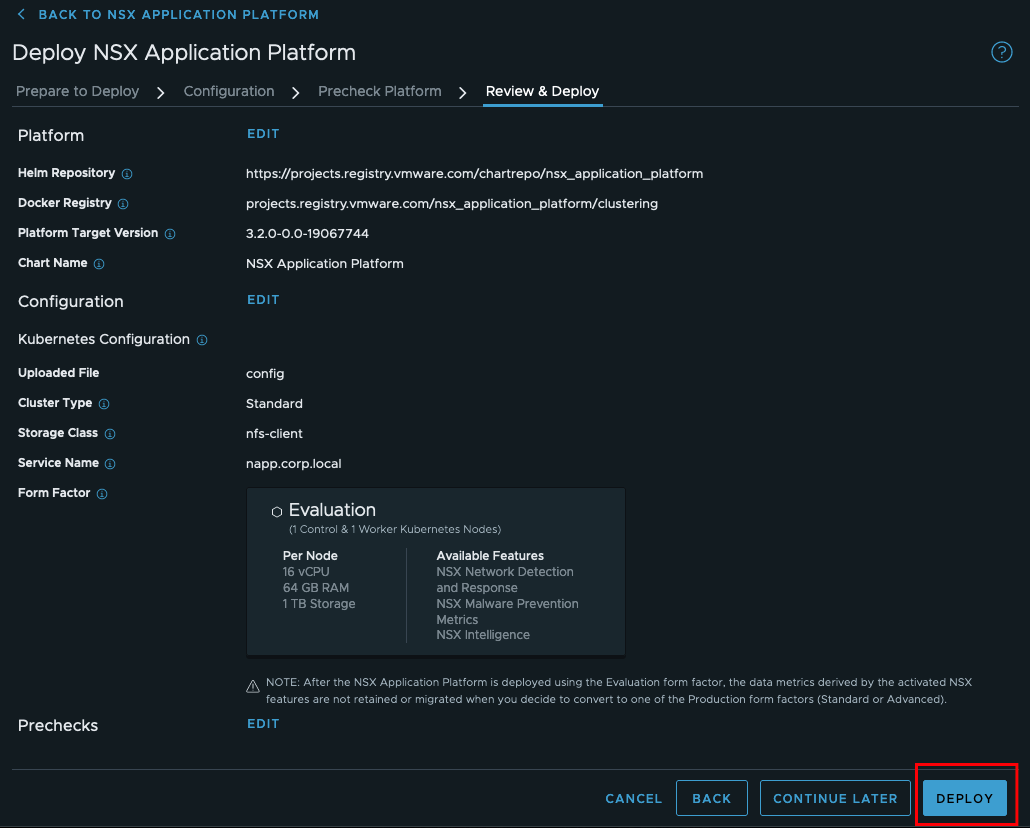Show info for Service Name
Screen dimensions: 1030x828
coord(110,464)
